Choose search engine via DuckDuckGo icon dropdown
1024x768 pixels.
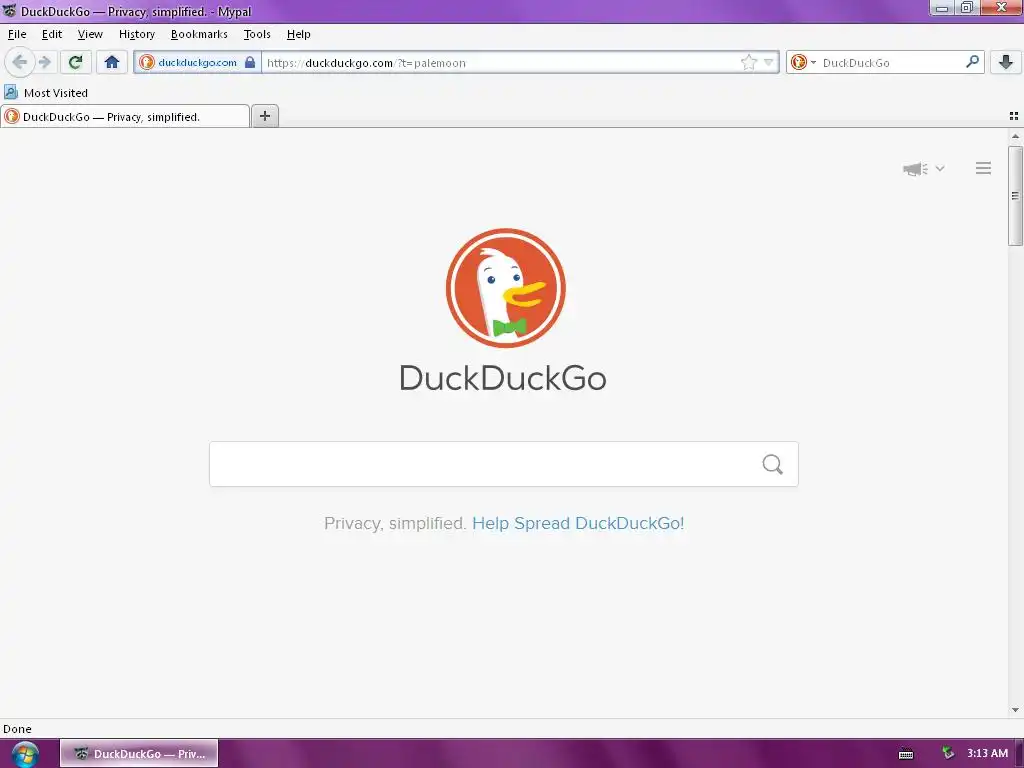(803, 63)
